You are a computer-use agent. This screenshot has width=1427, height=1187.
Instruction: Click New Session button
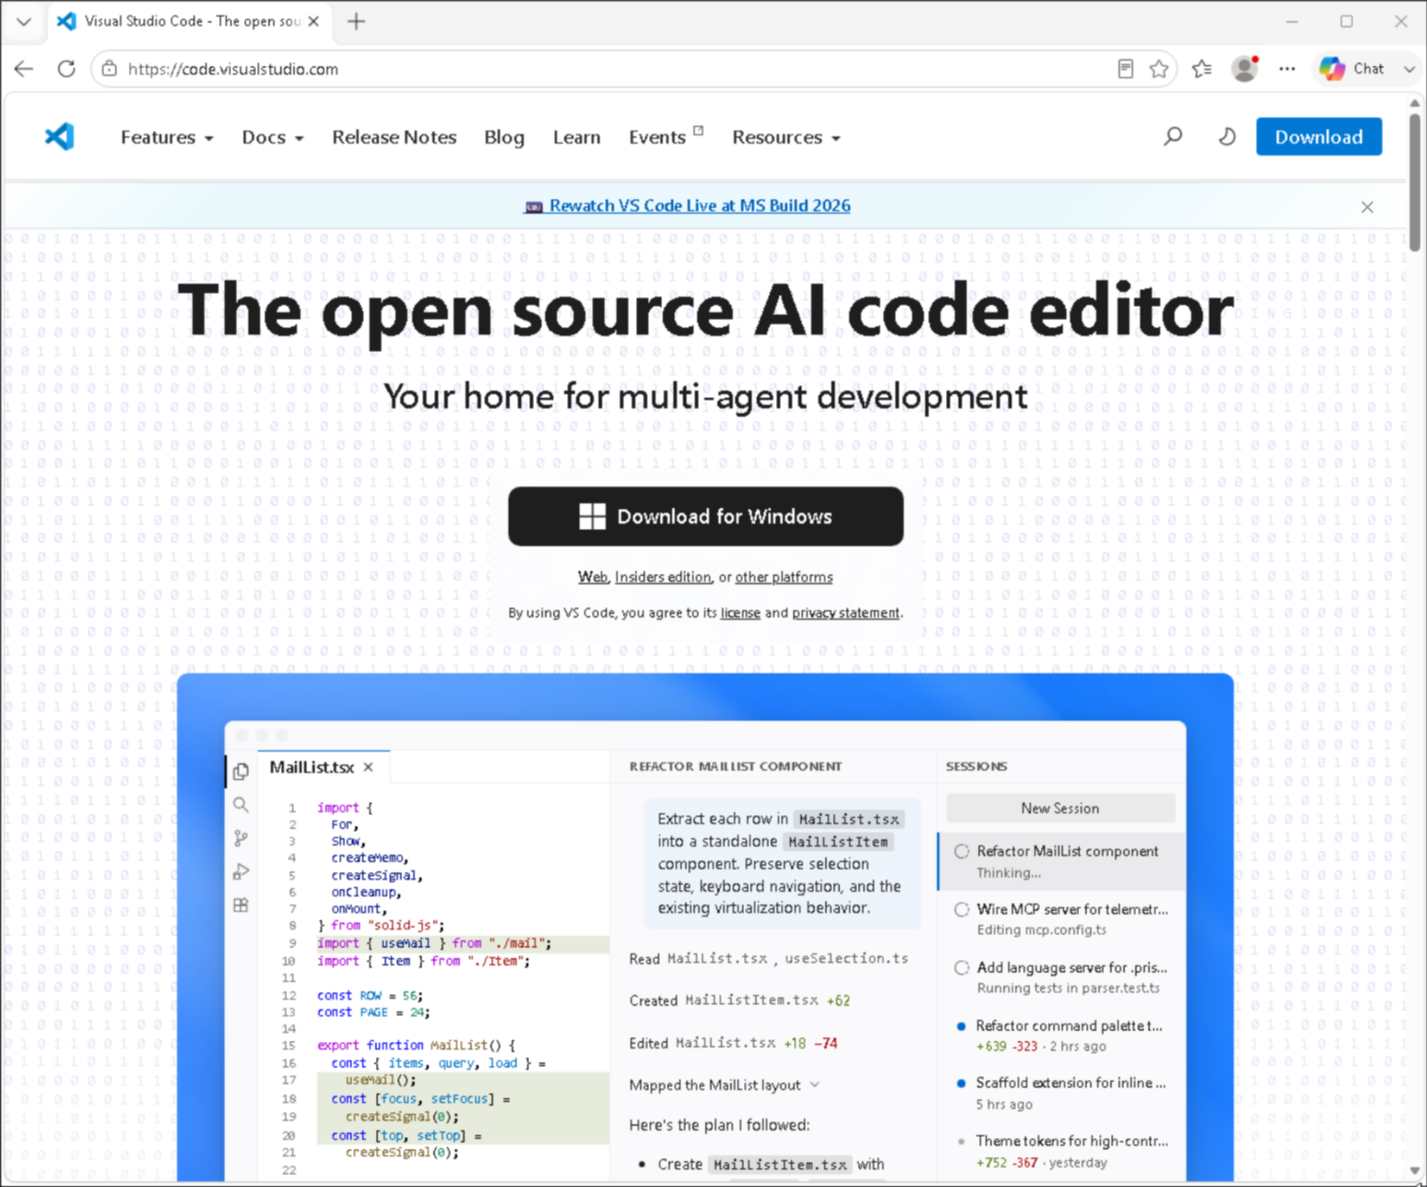click(1060, 808)
